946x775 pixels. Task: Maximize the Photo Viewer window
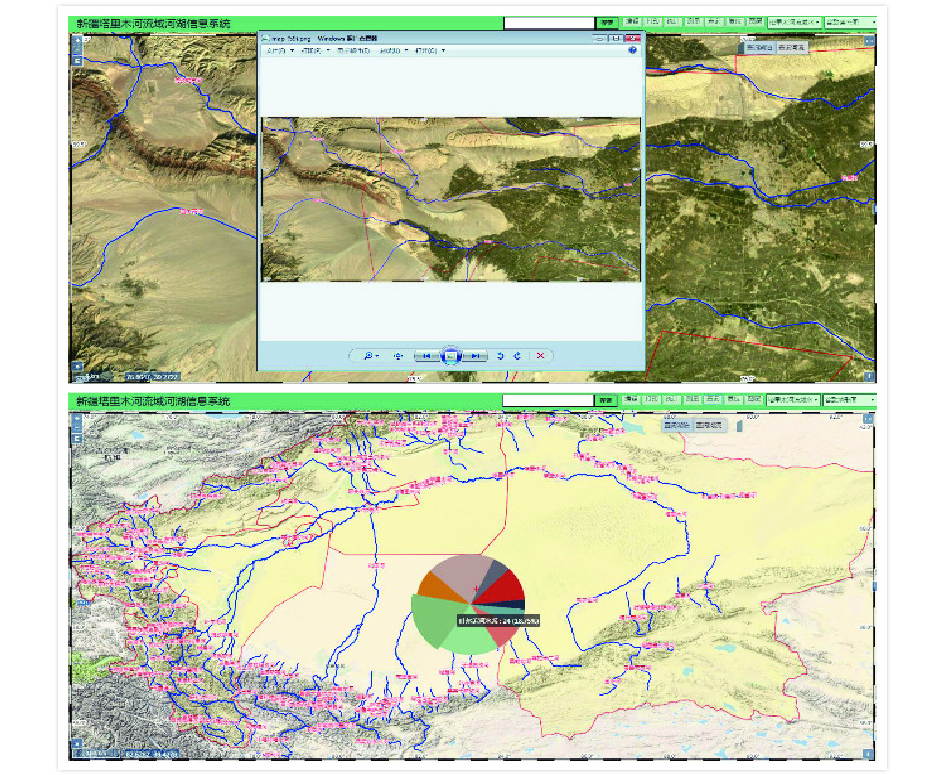point(615,39)
